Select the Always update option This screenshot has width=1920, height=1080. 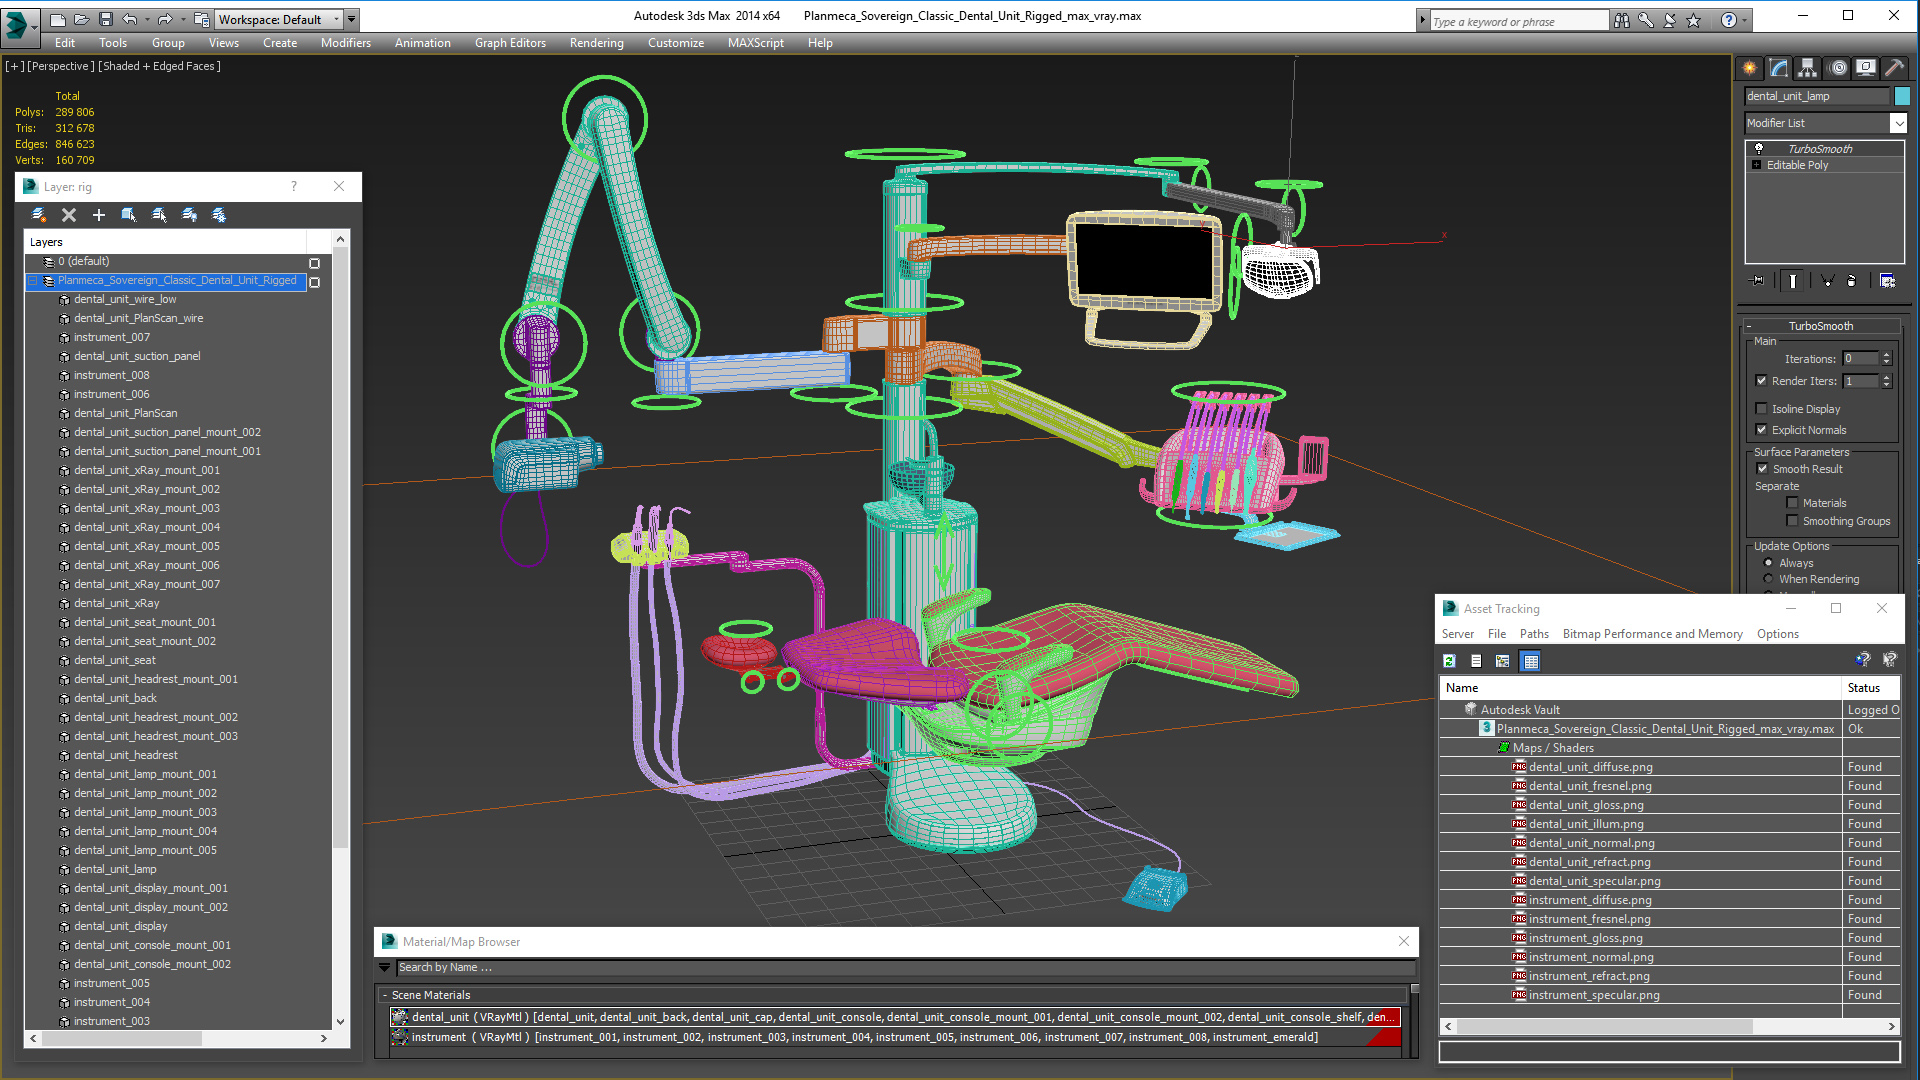1768,563
